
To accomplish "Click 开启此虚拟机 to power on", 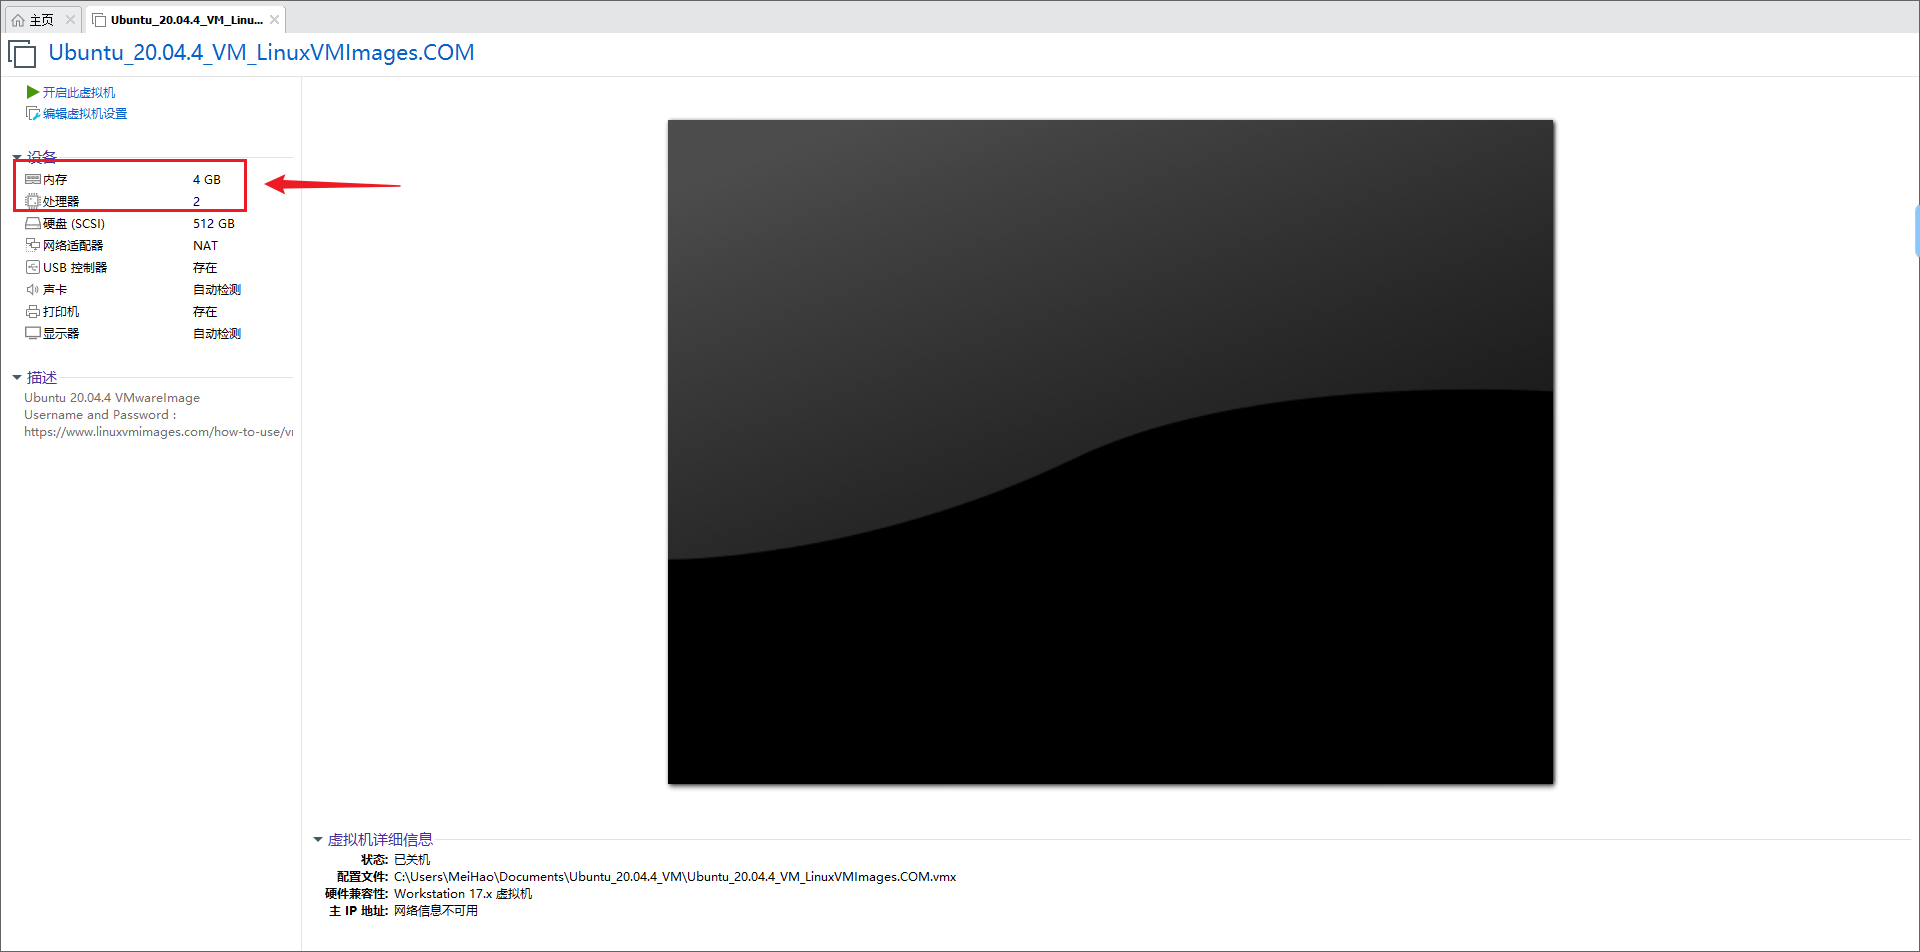I will coord(79,92).
